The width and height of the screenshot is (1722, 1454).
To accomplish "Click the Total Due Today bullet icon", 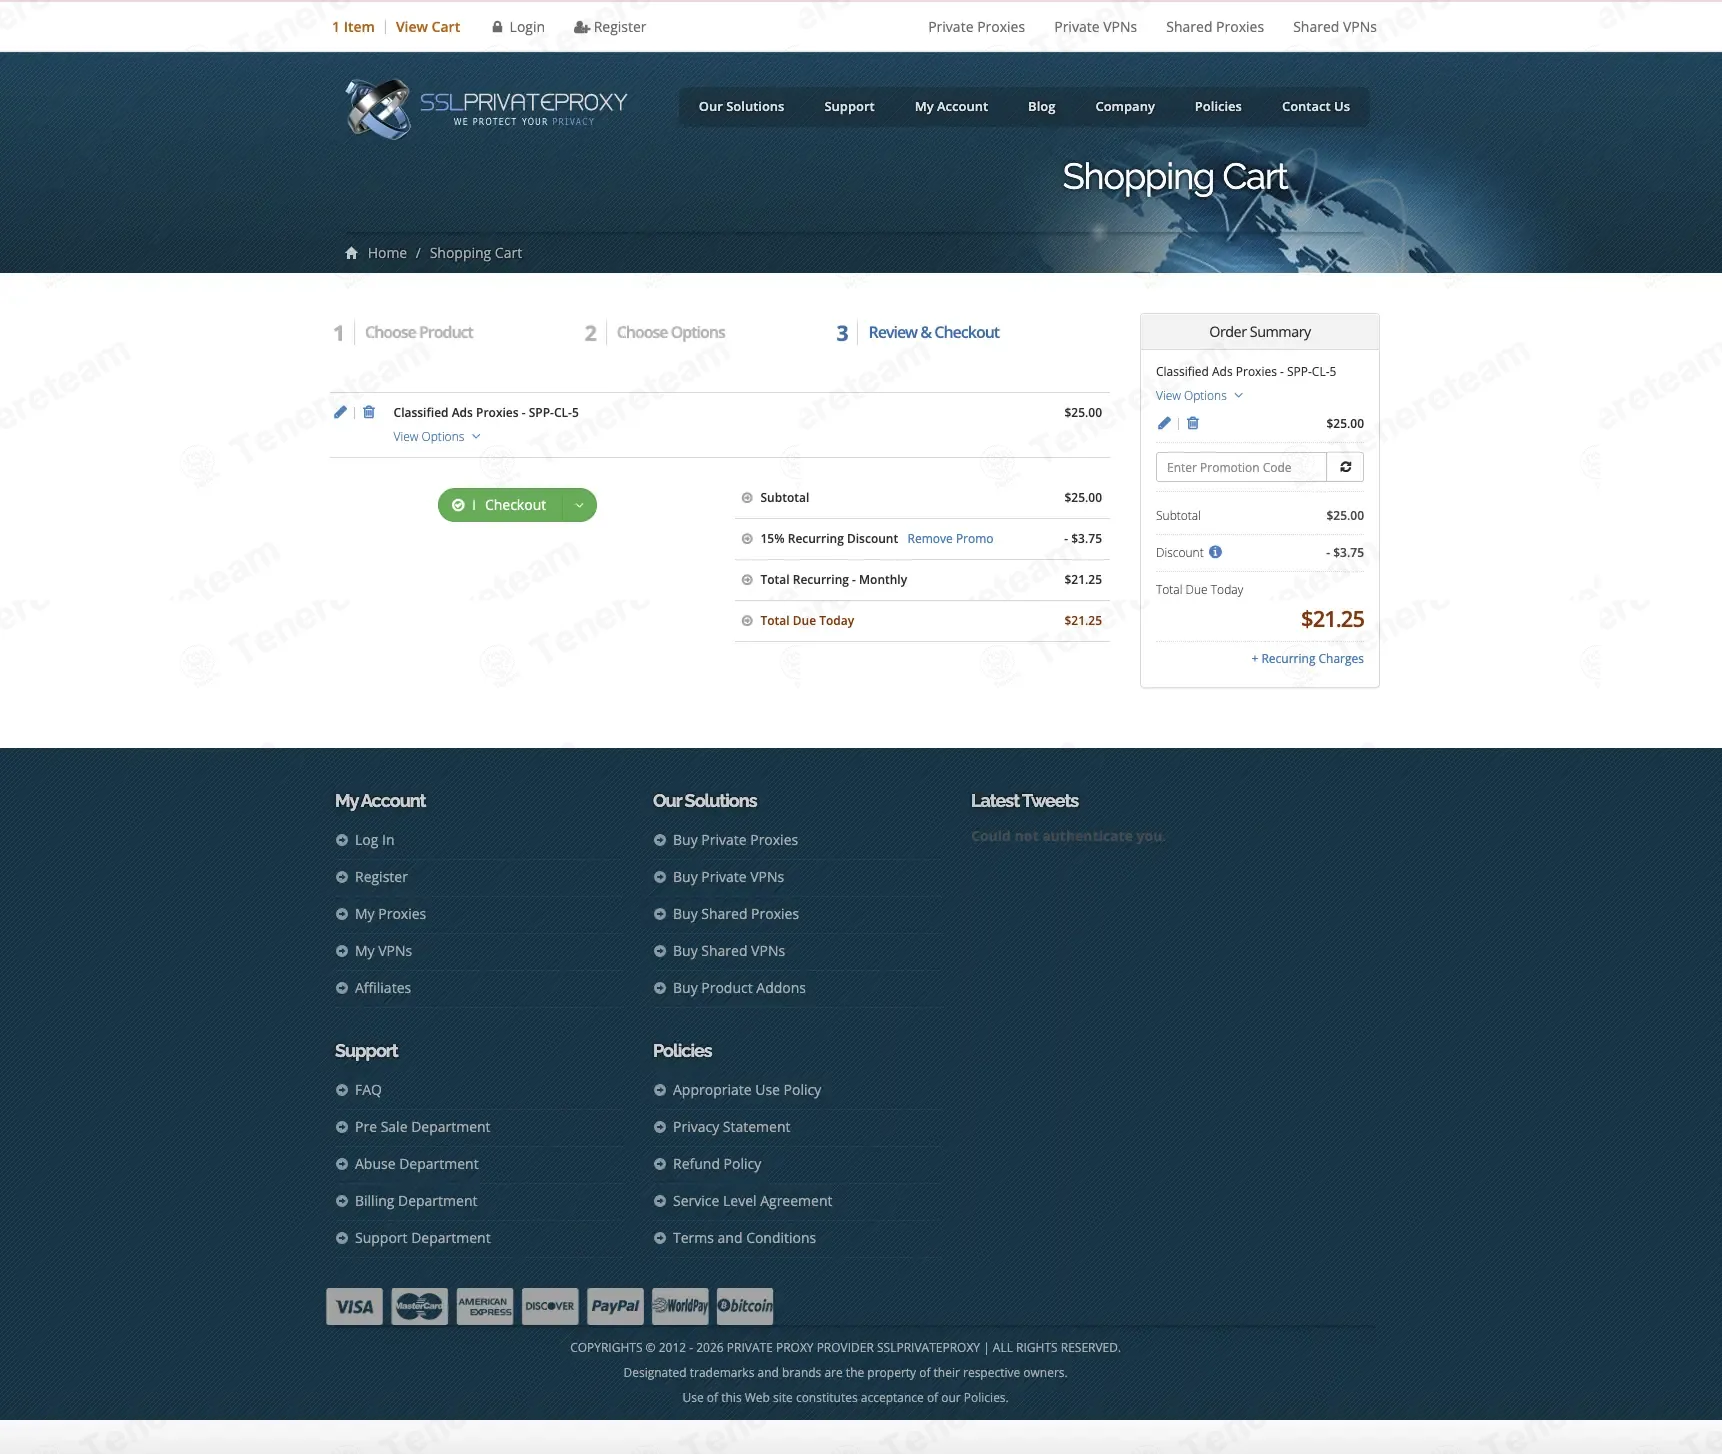I will pos(747,621).
